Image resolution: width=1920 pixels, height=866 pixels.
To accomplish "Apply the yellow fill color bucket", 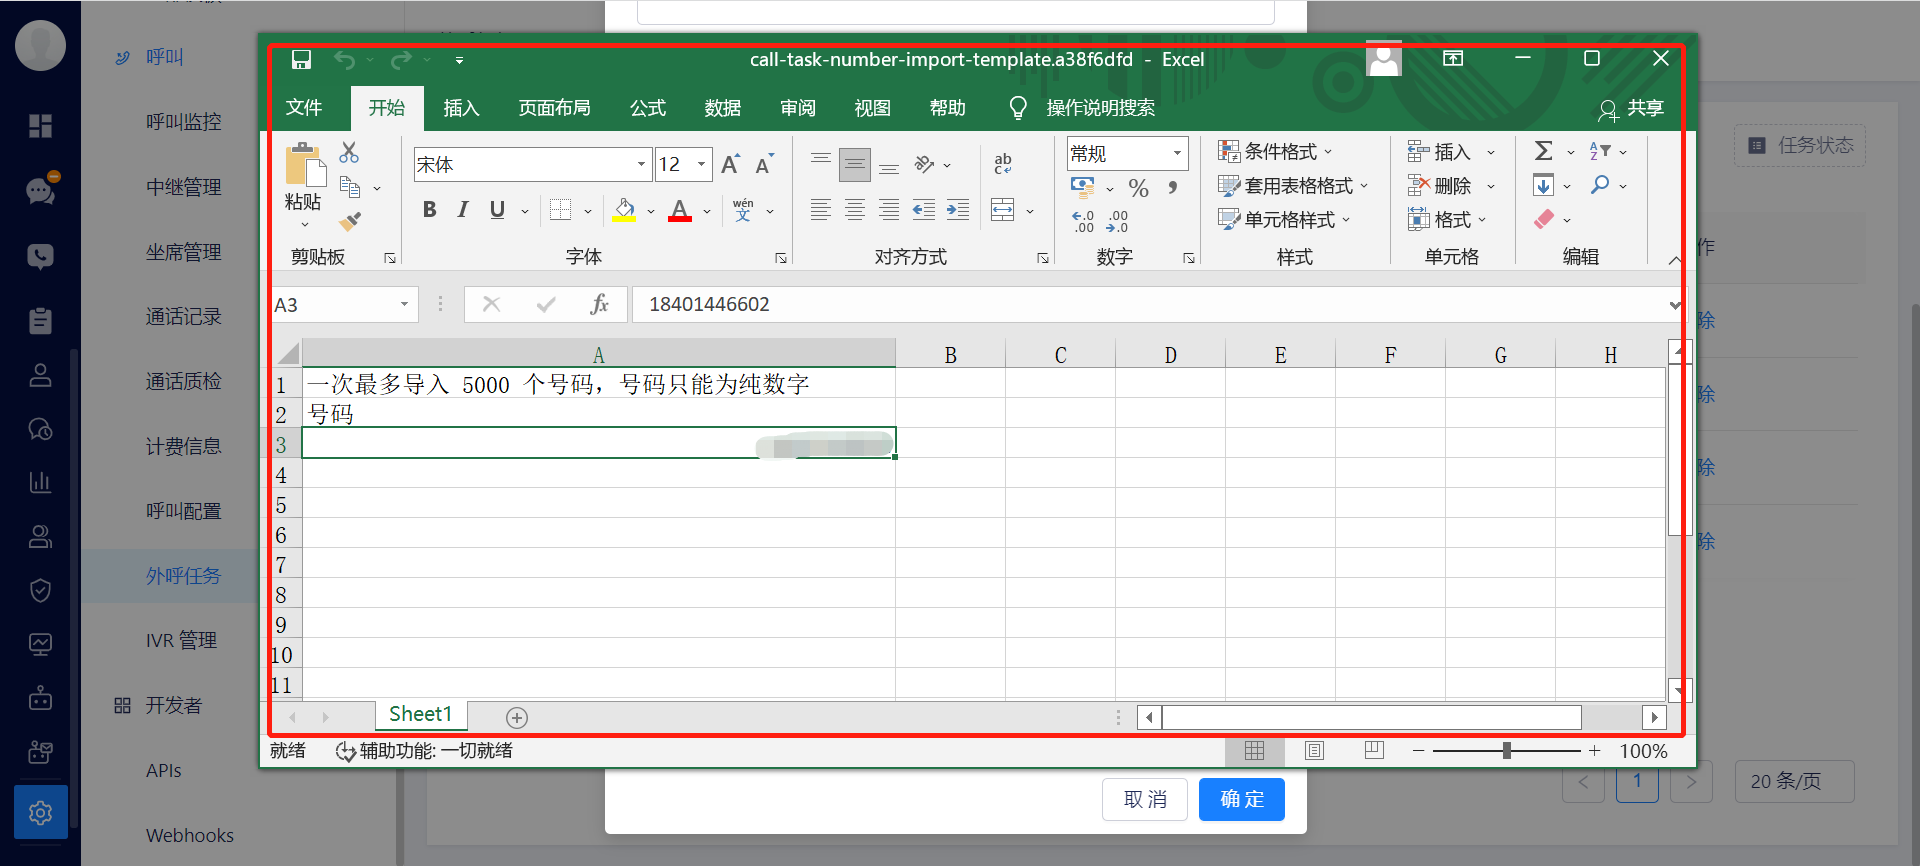I will (x=624, y=210).
